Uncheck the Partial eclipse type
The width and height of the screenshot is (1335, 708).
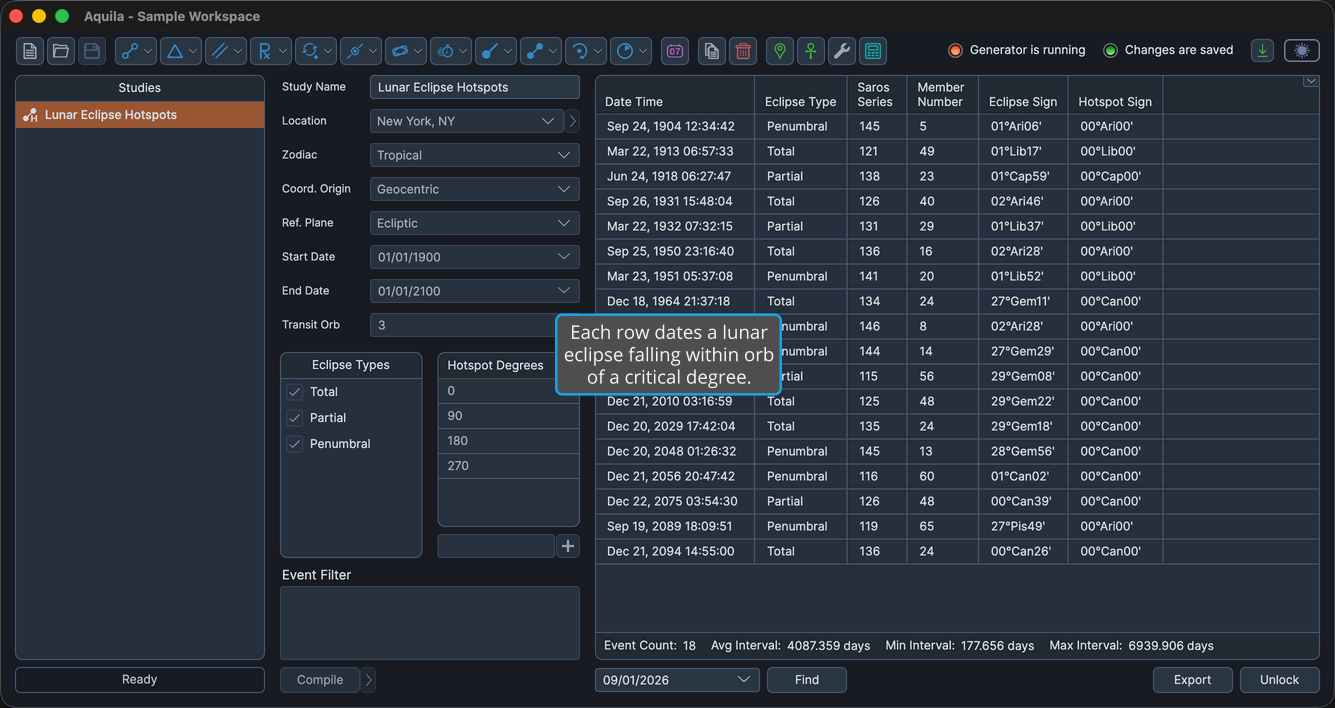pos(295,418)
